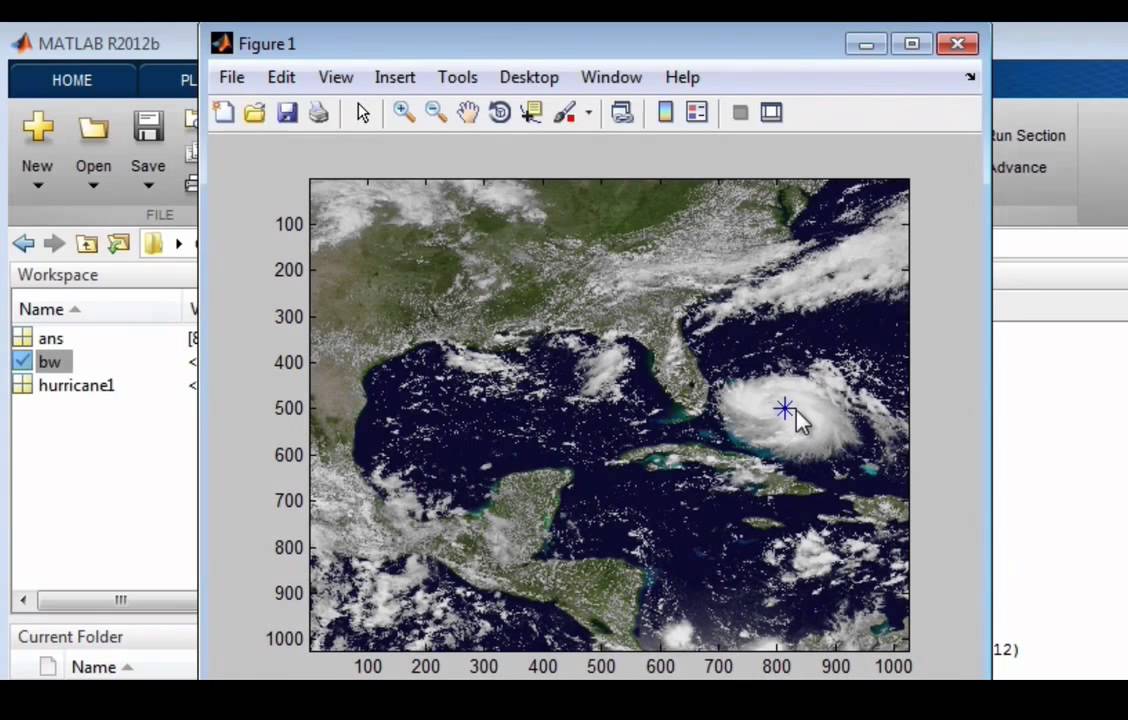Open the Insert menu in Figure 1
The image size is (1128, 720).
395,77
